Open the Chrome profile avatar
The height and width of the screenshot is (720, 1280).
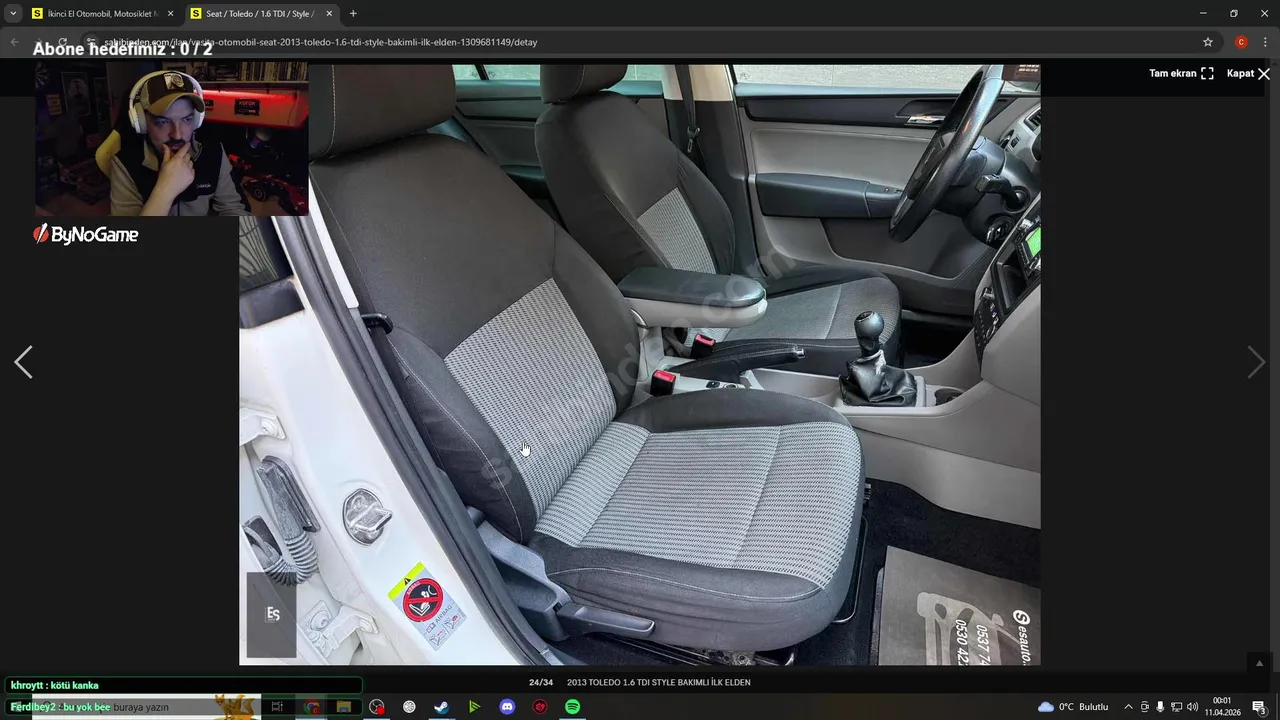(1241, 42)
